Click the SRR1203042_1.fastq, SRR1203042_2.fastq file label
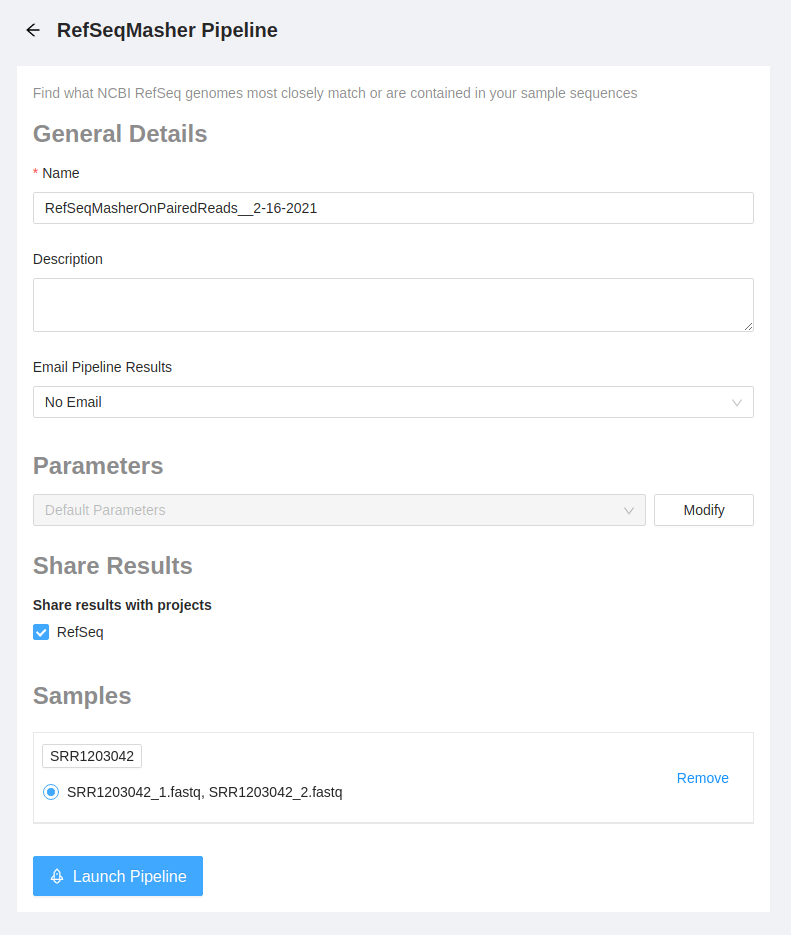The width and height of the screenshot is (791, 935). [204, 792]
